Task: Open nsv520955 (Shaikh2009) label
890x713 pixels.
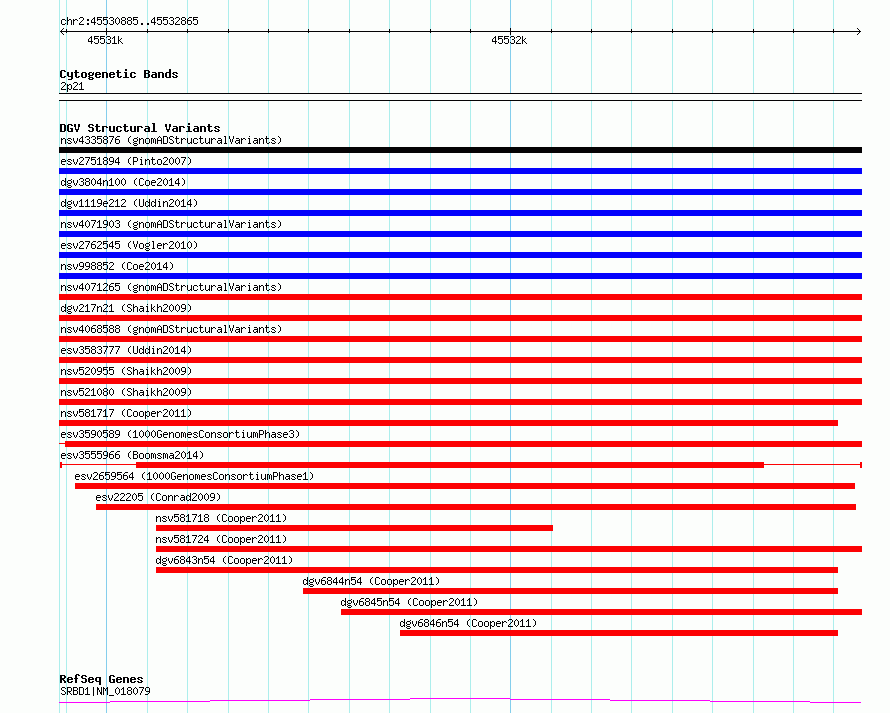Action: 126,371
